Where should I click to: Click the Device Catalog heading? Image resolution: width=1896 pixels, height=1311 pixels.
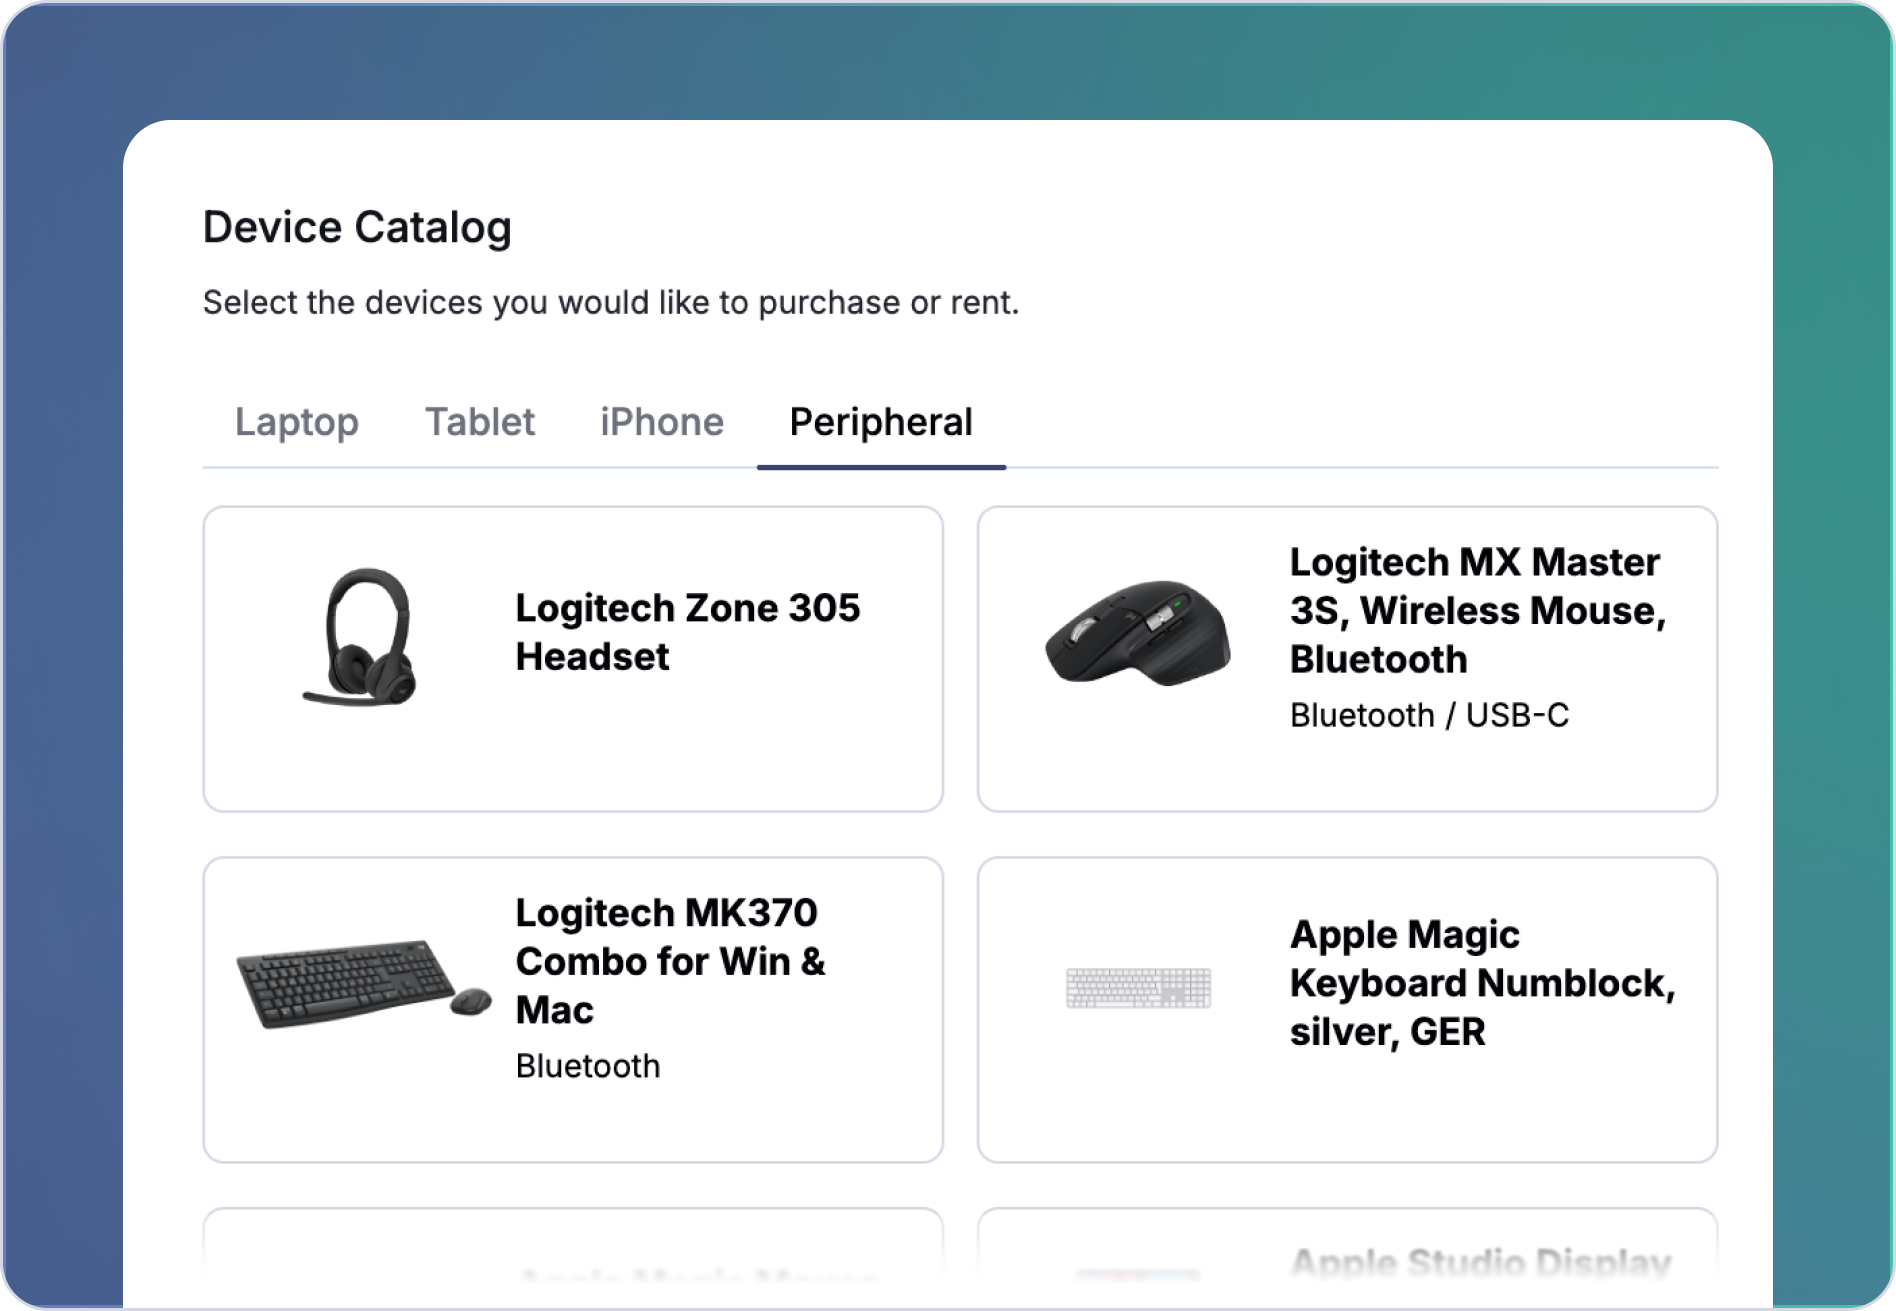(357, 226)
